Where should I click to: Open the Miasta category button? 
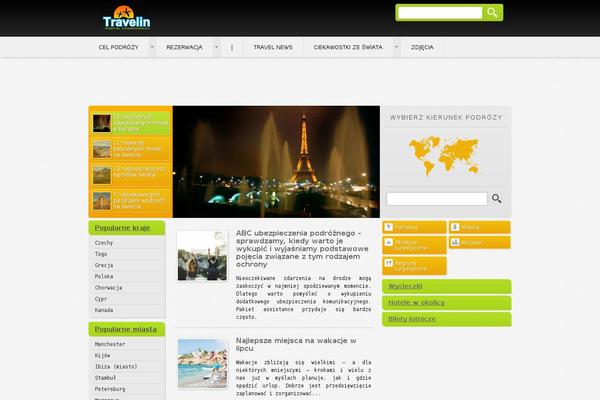tap(479, 227)
